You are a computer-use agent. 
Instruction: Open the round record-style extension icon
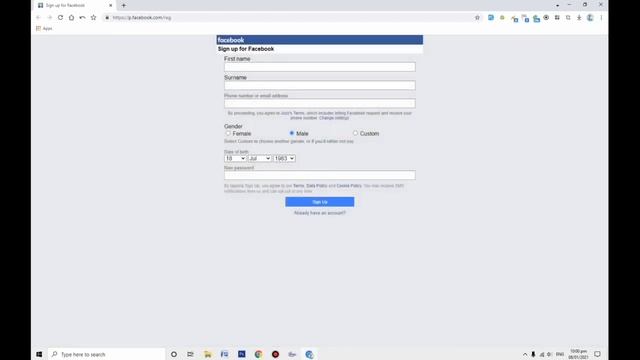(x=546, y=18)
